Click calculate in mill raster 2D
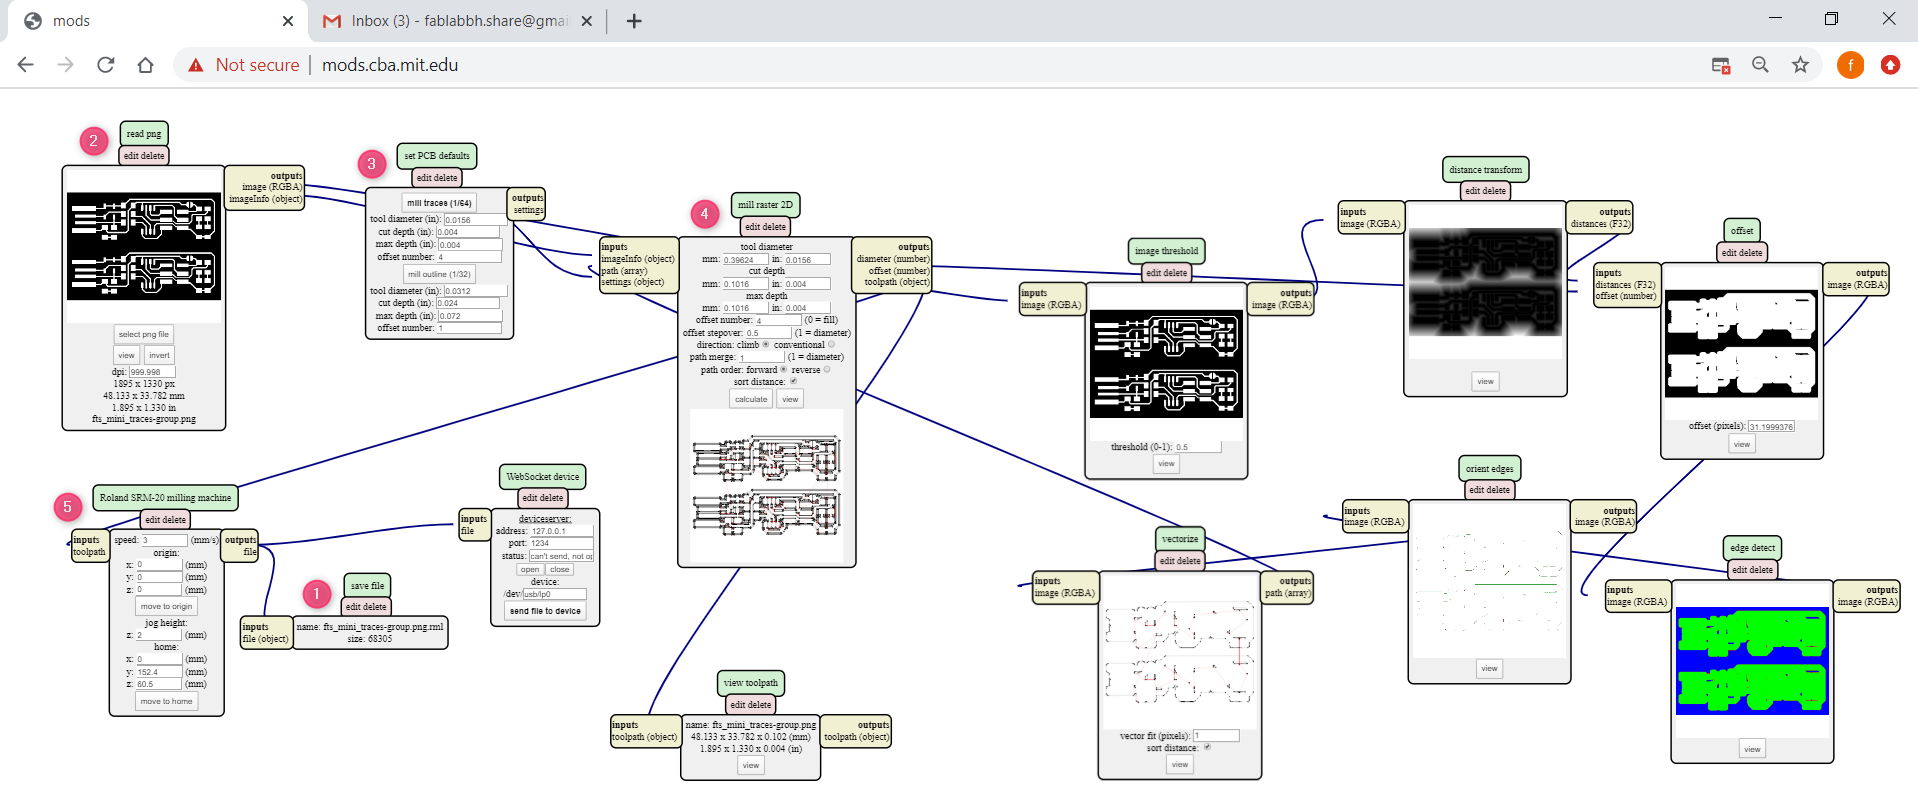This screenshot has height=812, width=1918. (x=751, y=399)
